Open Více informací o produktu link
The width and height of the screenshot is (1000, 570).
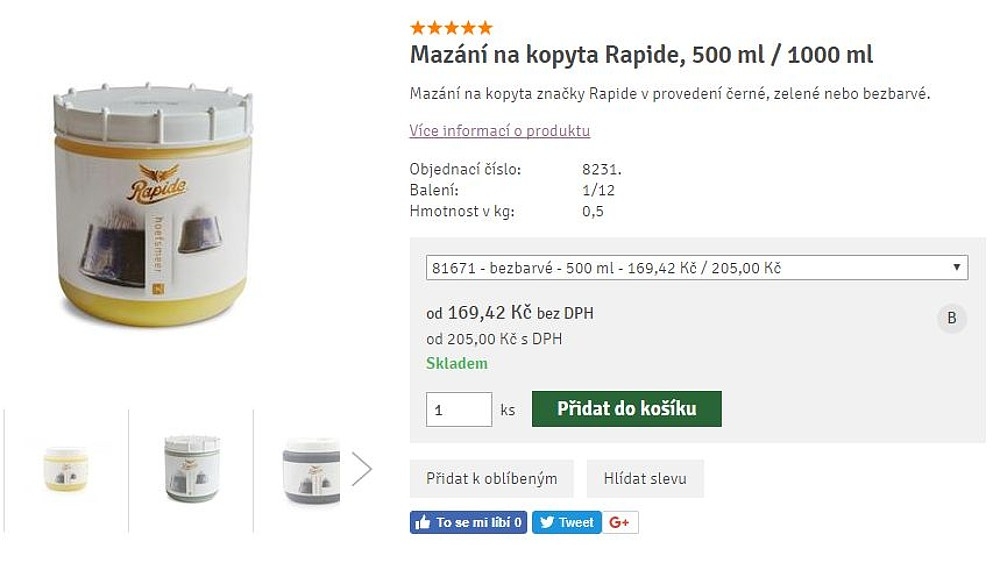499,131
